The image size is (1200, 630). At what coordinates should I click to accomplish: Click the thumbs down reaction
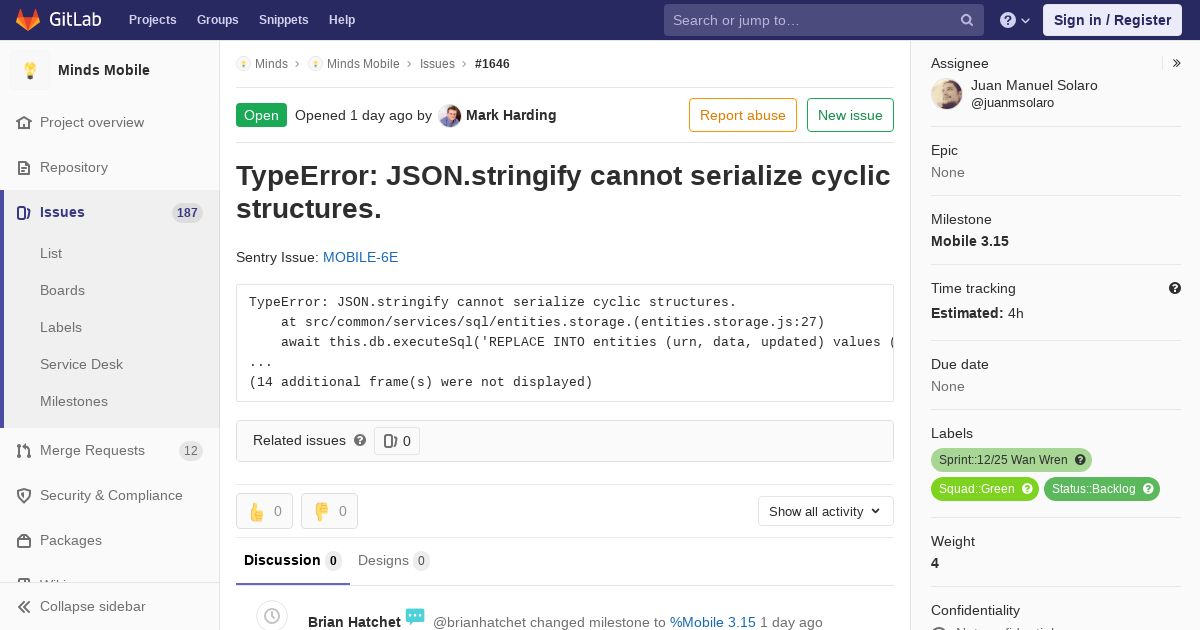(x=329, y=511)
